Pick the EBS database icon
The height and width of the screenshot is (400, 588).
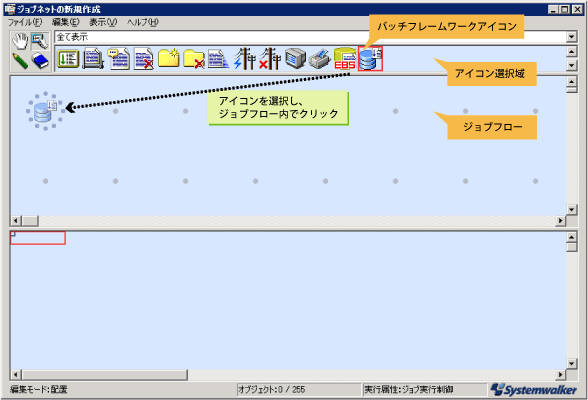click(345, 59)
